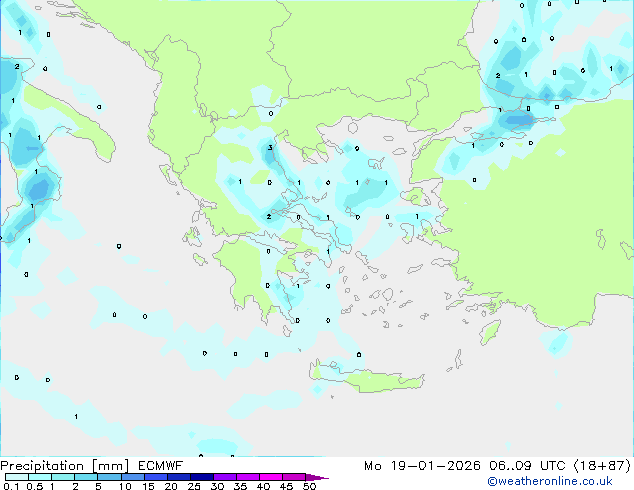Image resolution: width=634 pixels, height=490 pixels.
Task: Click the legend swatch between 0.1 and 0.5
Action: (x=17, y=477)
